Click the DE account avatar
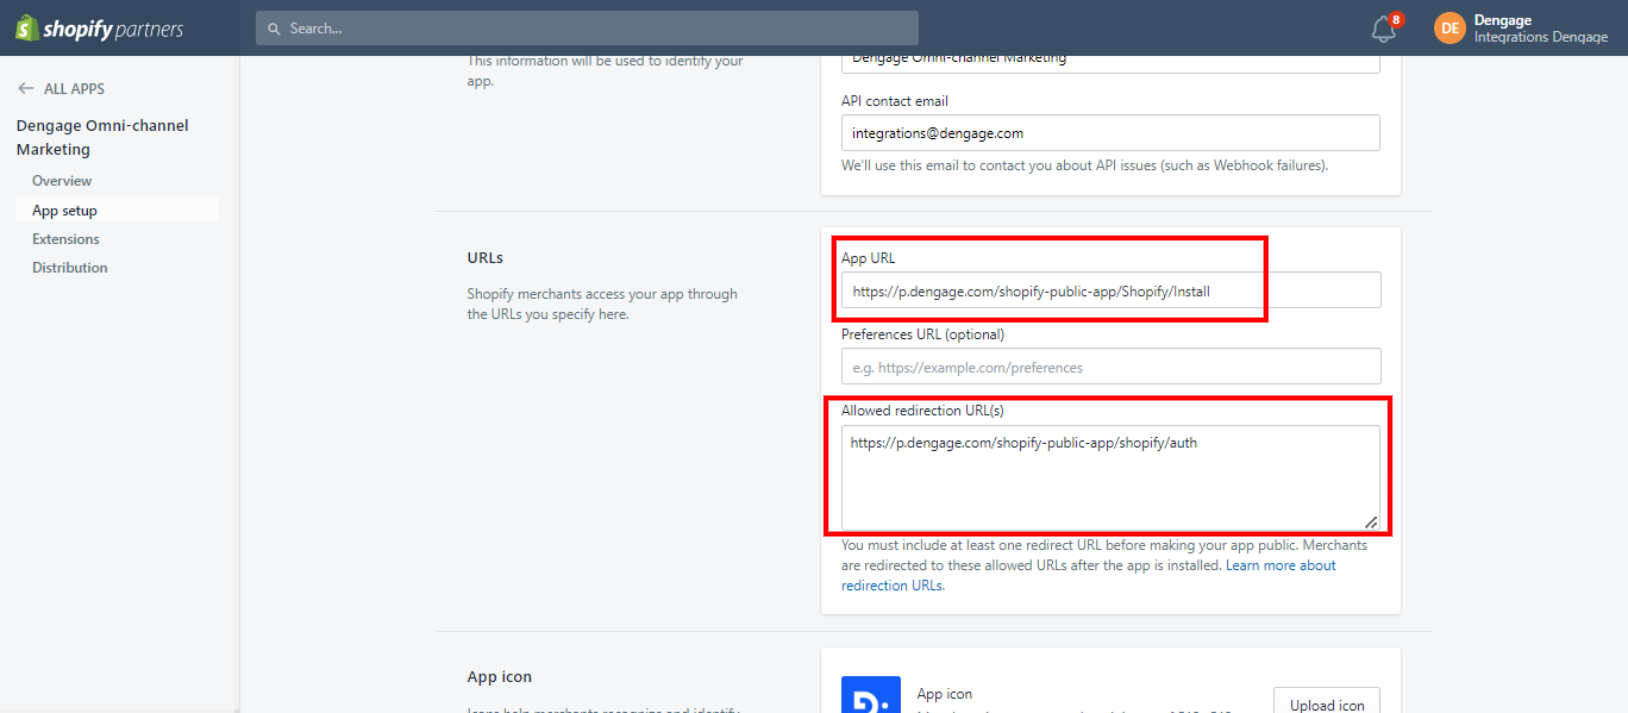Screen dimensions: 1628x713 (1449, 28)
